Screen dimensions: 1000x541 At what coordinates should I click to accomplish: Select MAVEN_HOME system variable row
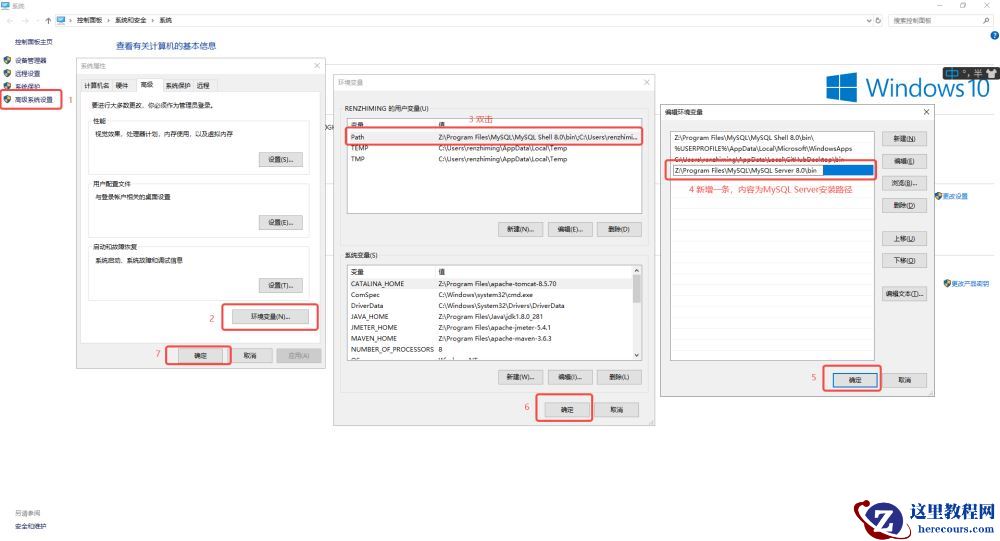pos(490,339)
